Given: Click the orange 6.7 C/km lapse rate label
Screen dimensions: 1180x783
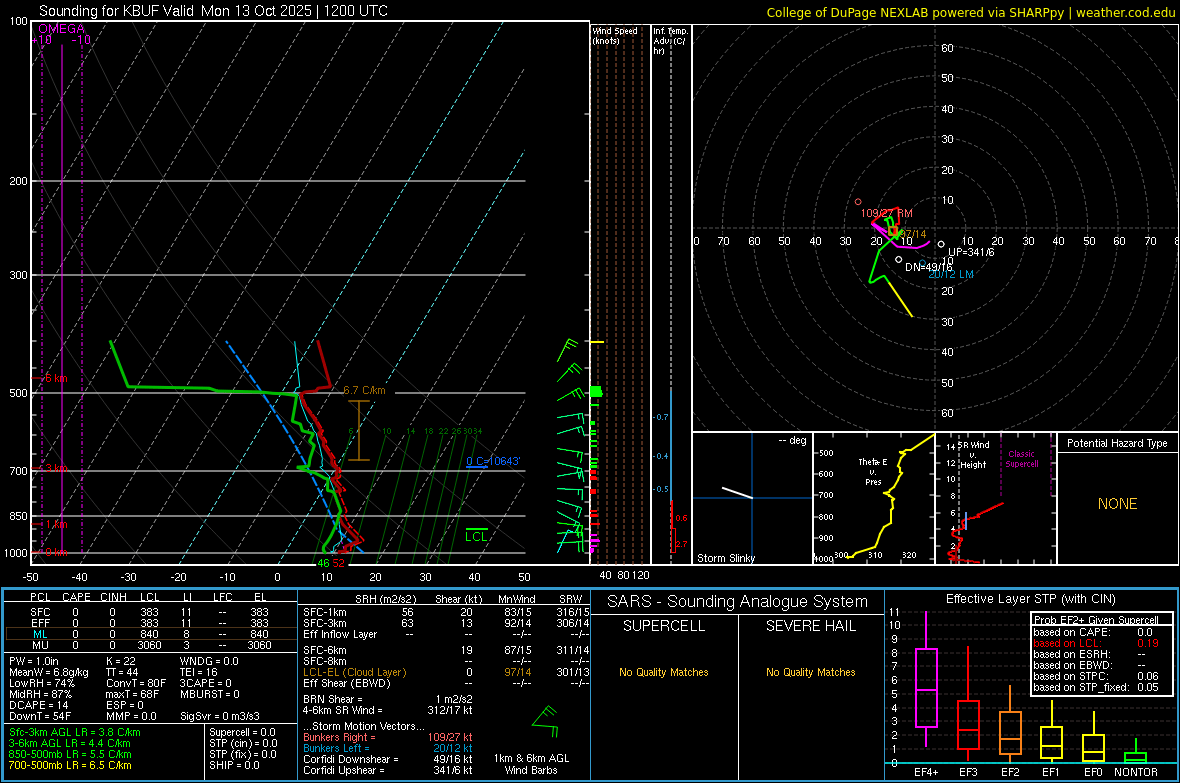Looking at the screenshot, I should click(364, 390).
